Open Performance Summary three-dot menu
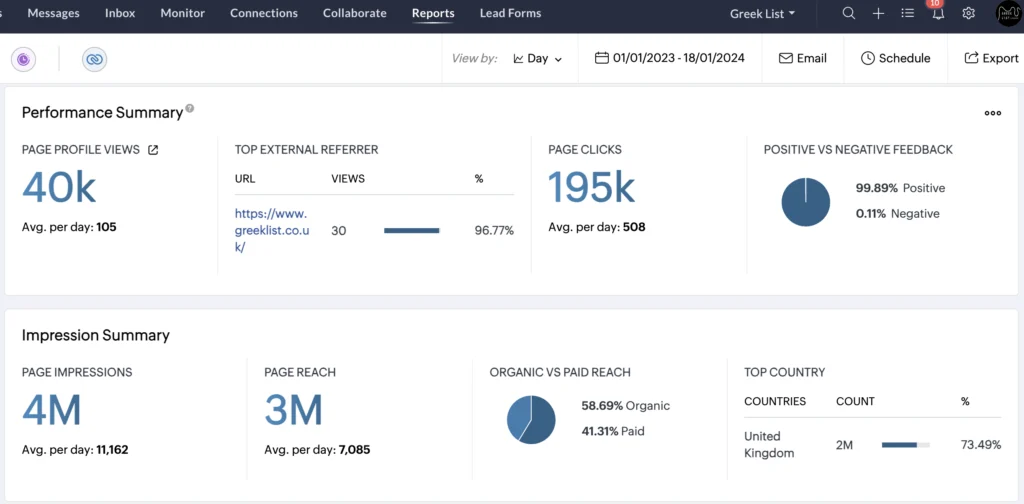1024x504 pixels. click(x=993, y=113)
